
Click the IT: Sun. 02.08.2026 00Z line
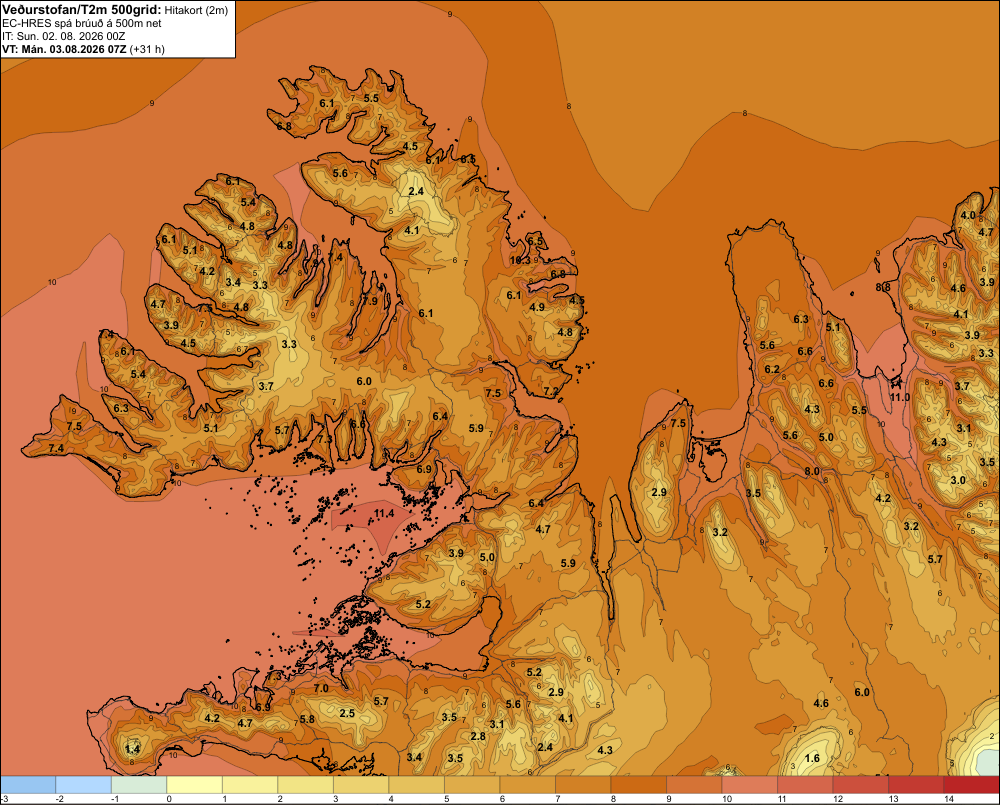(64, 36)
